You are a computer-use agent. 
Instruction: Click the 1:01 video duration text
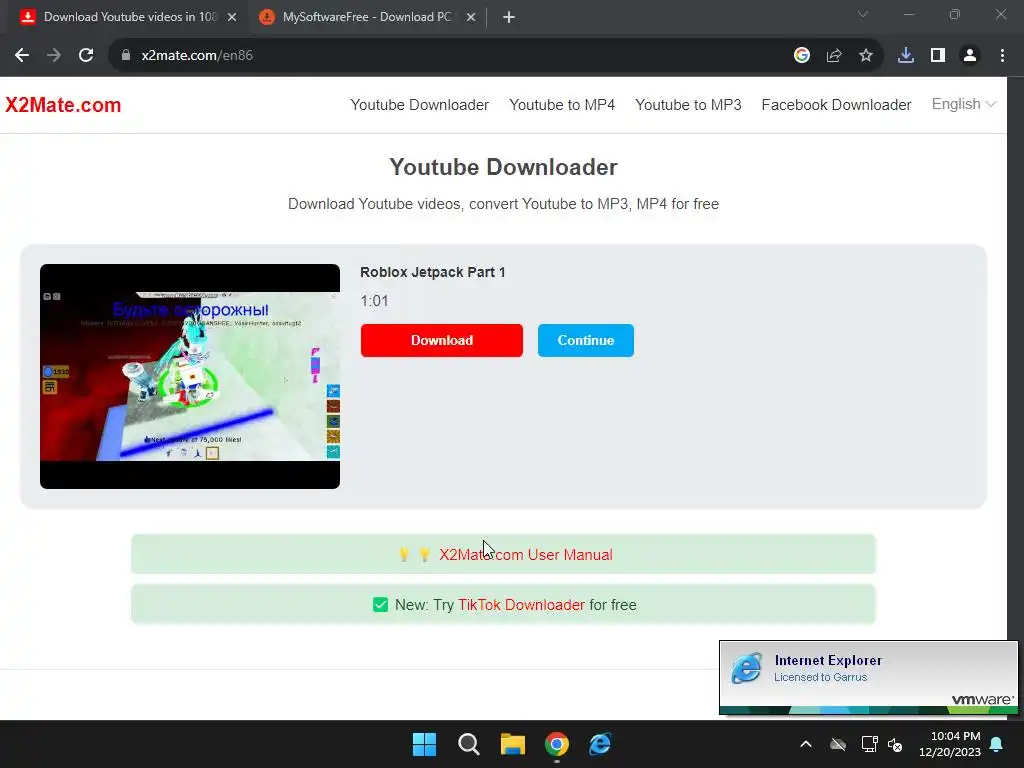[374, 301]
